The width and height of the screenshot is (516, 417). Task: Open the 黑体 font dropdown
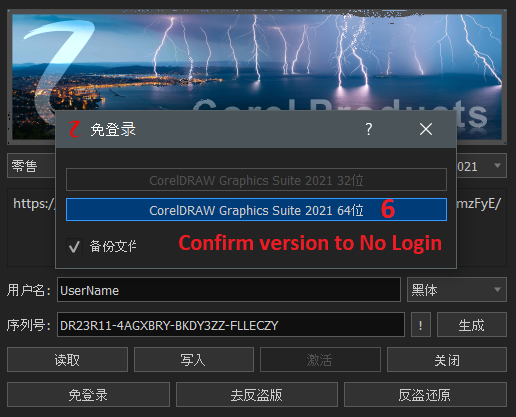(x=457, y=290)
